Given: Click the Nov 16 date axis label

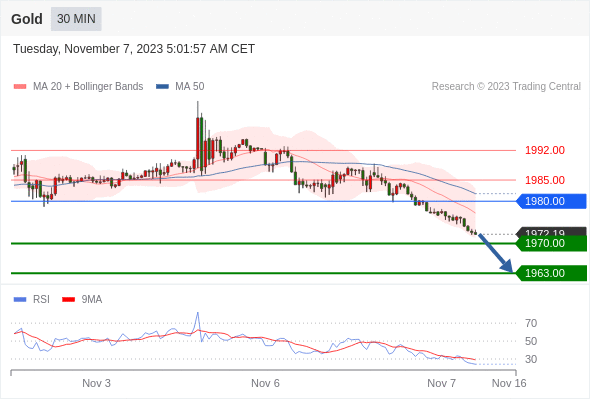Looking at the screenshot, I should click(x=509, y=383).
